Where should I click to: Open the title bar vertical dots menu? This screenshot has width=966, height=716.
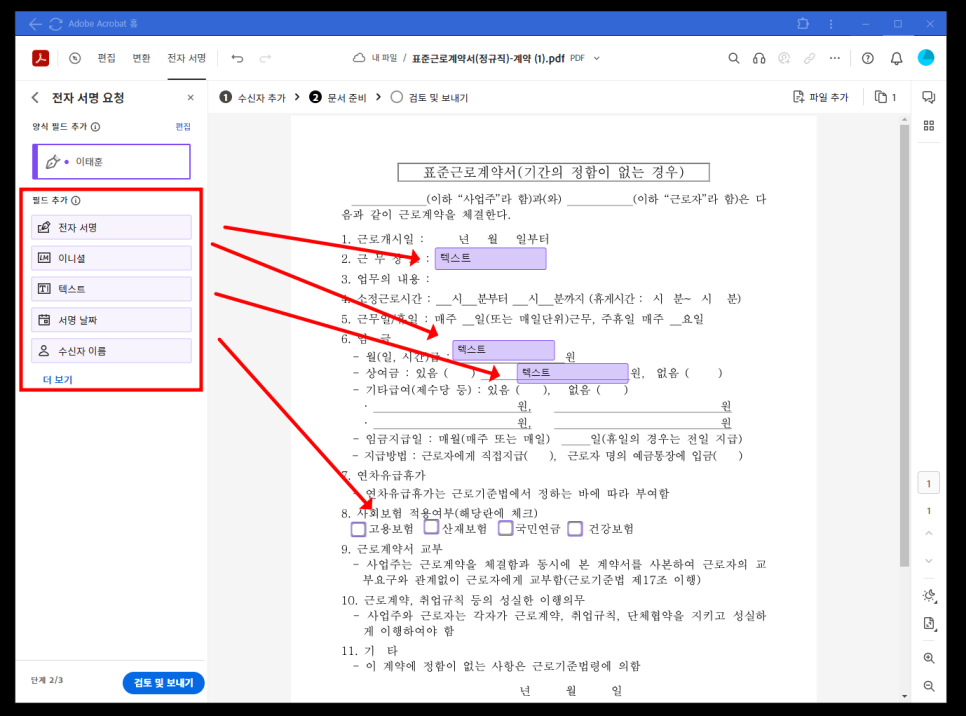(831, 23)
